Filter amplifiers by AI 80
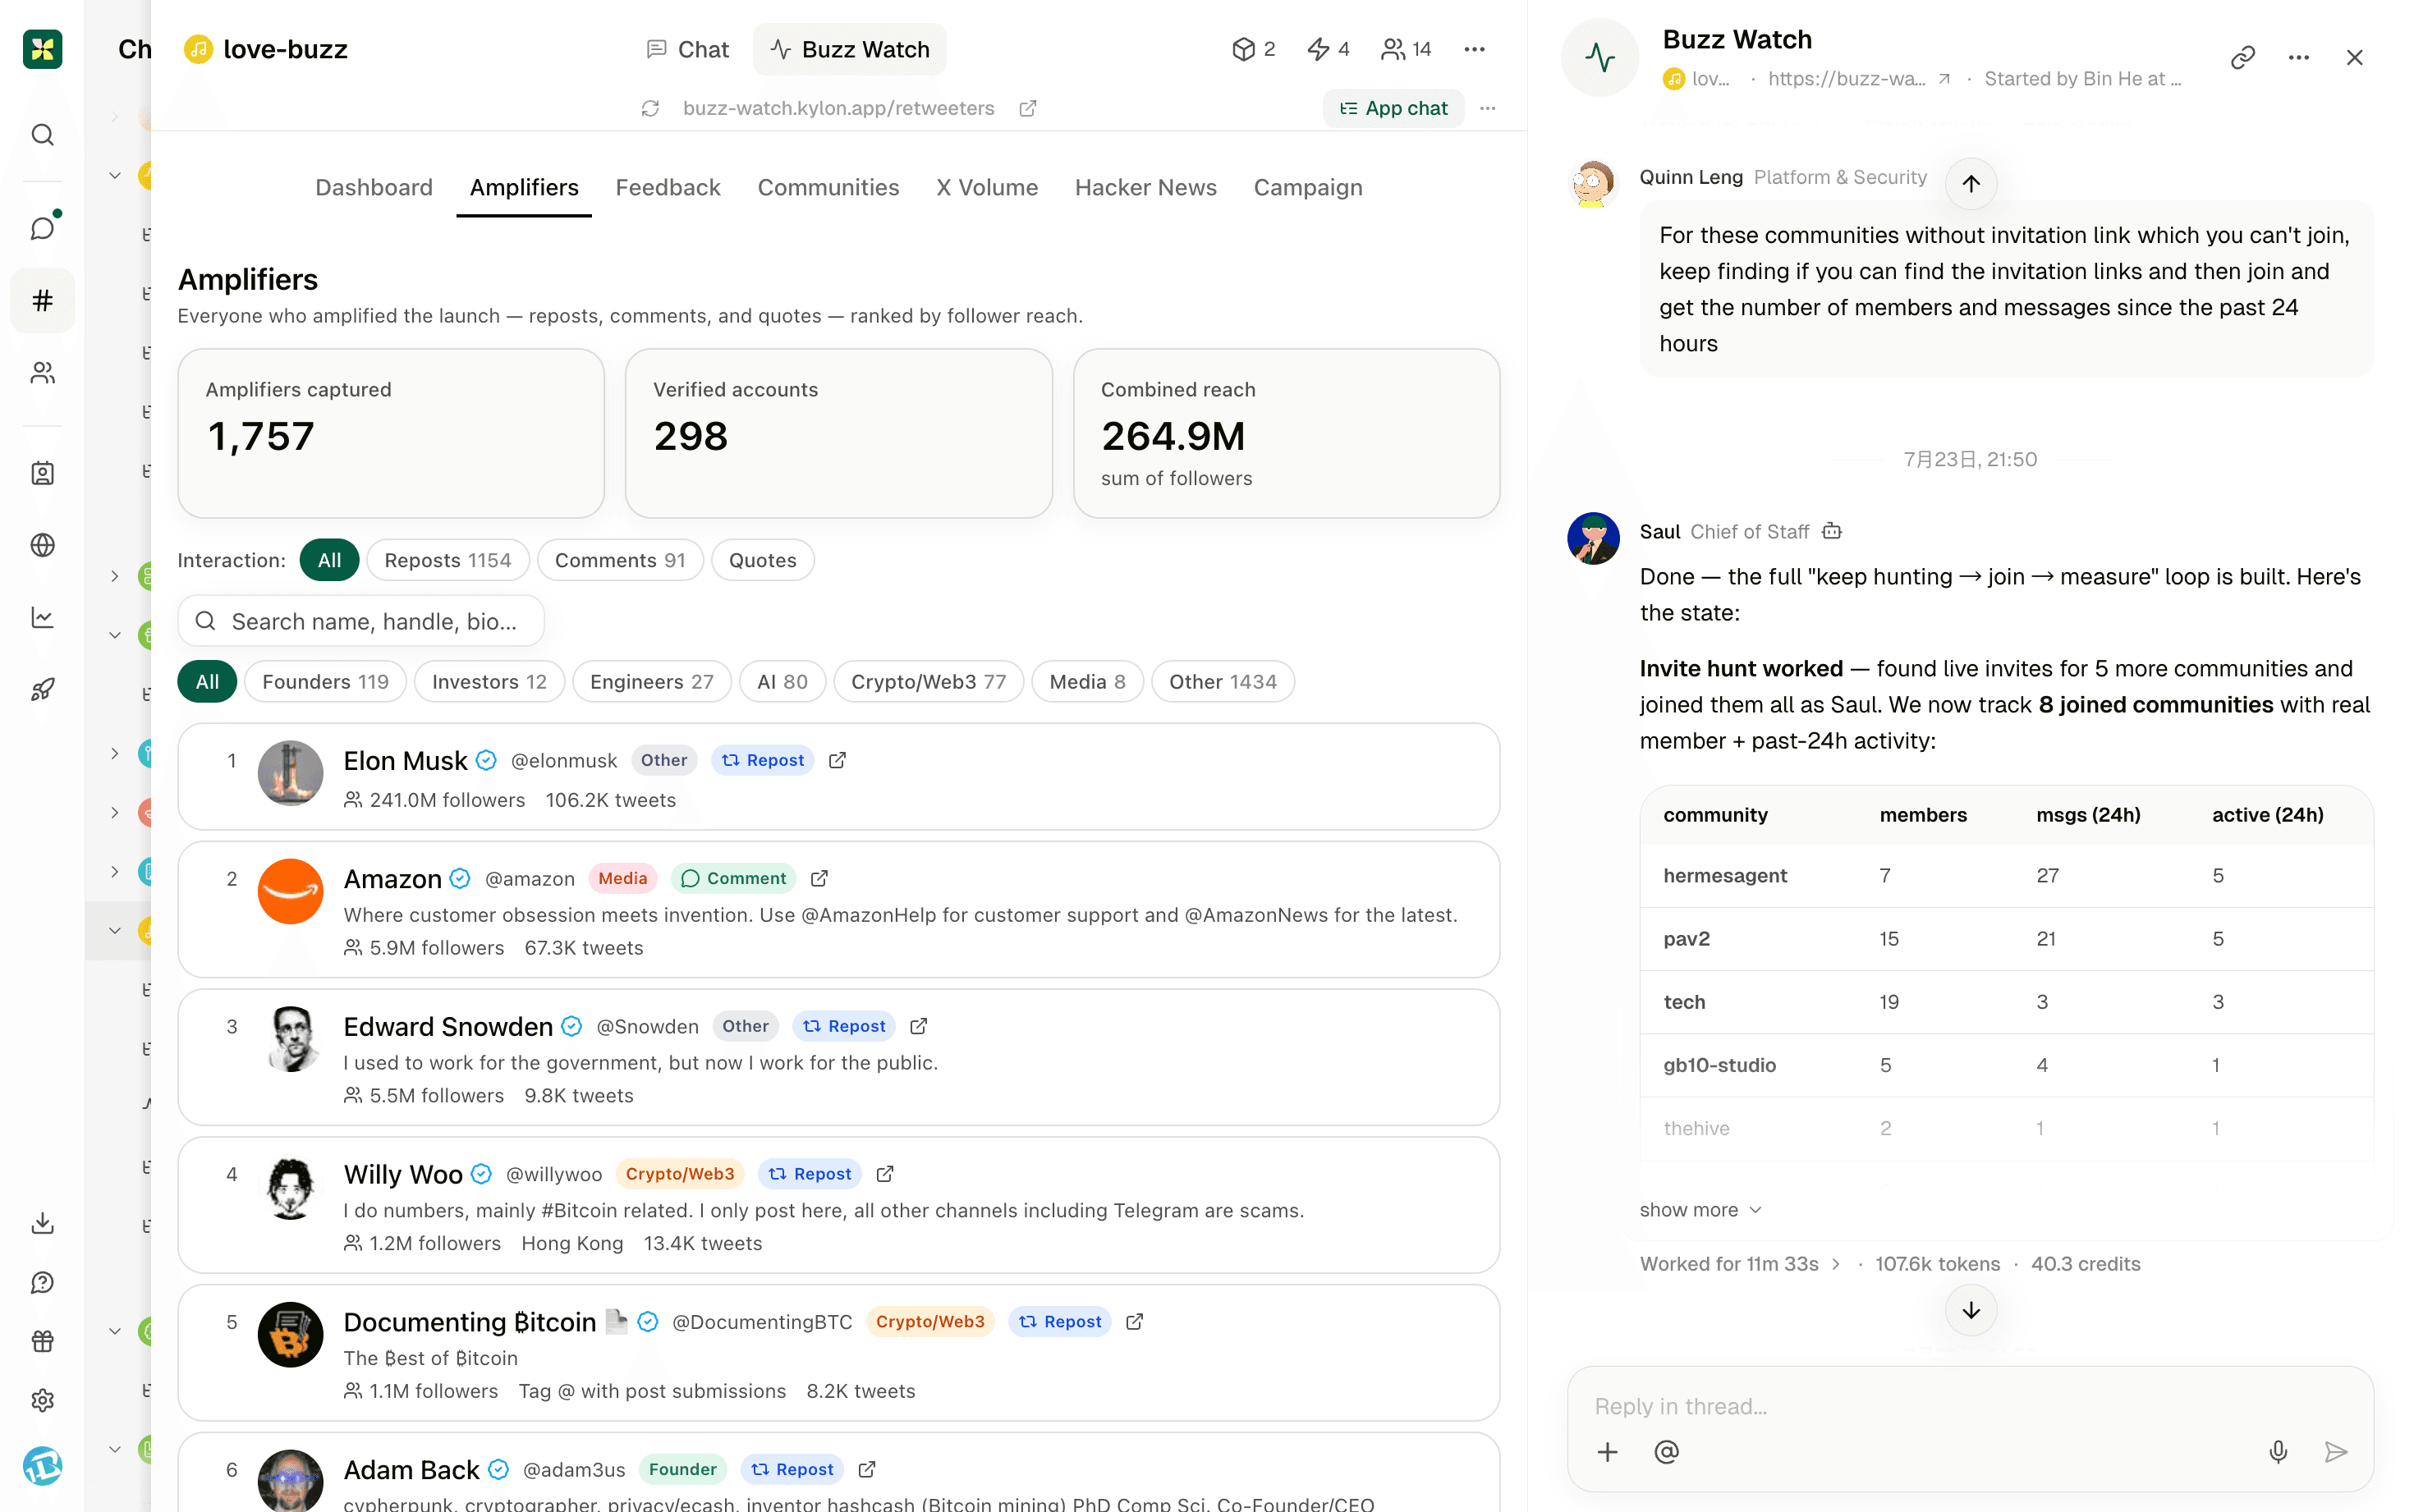Viewport: 2414px width, 1512px height. click(x=782, y=682)
